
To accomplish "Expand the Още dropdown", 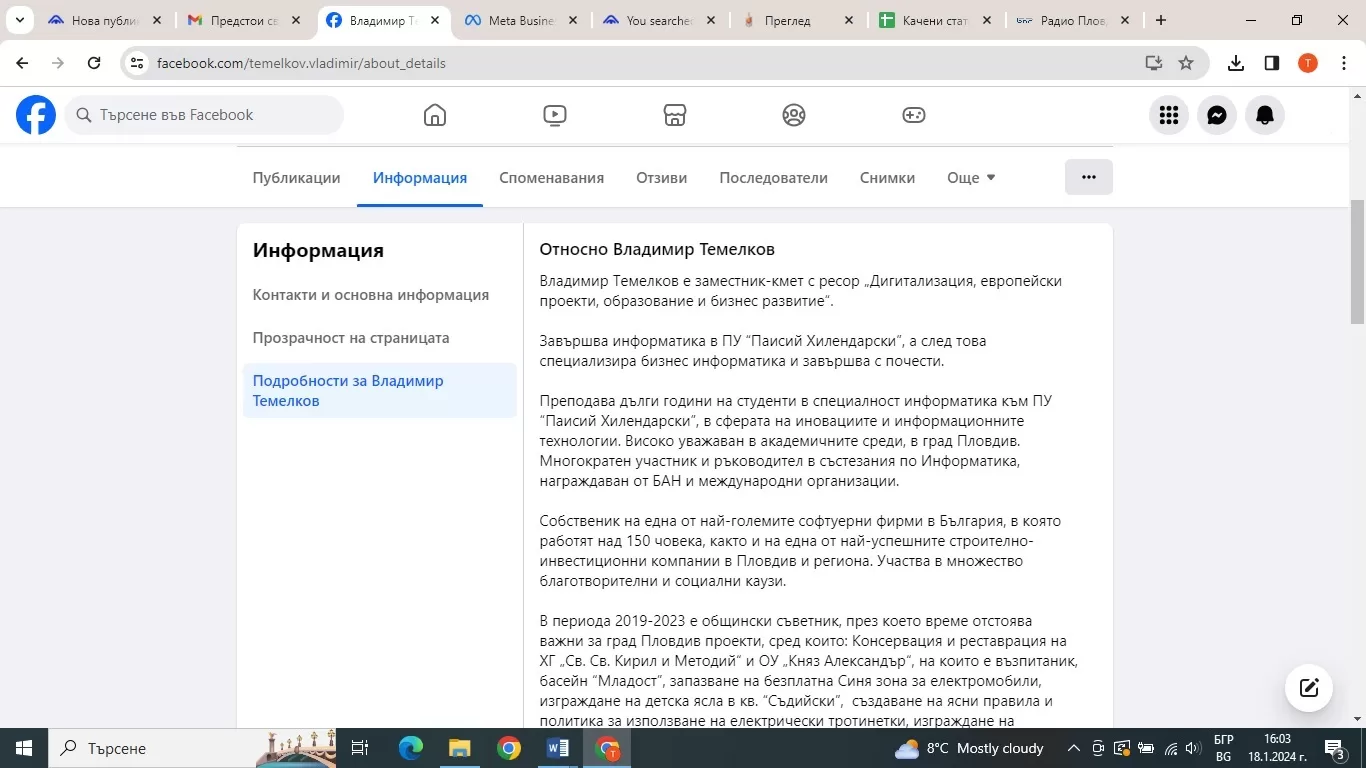I will (971, 178).
